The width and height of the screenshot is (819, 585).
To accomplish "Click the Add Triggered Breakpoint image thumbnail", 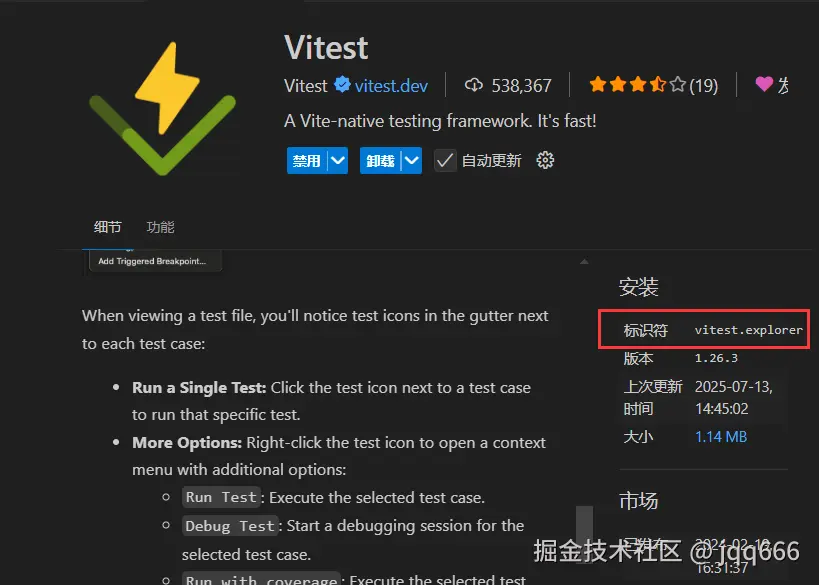I will (153, 261).
